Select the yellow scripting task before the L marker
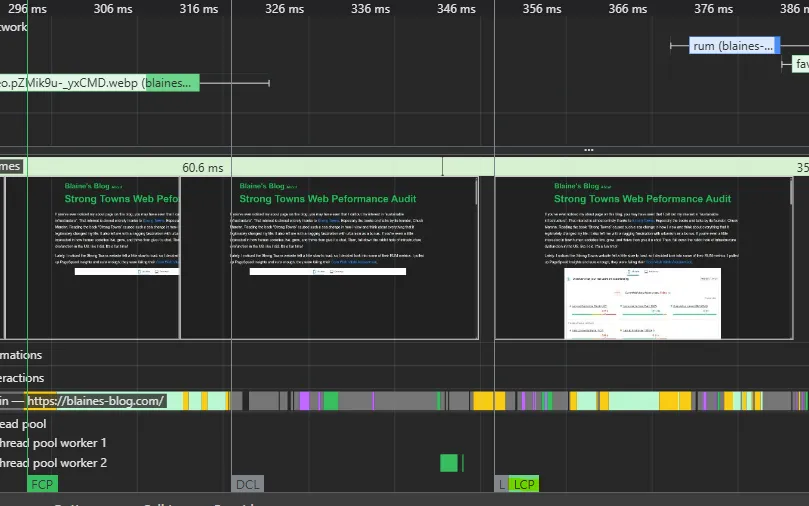809x506 pixels. click(483, 401)
